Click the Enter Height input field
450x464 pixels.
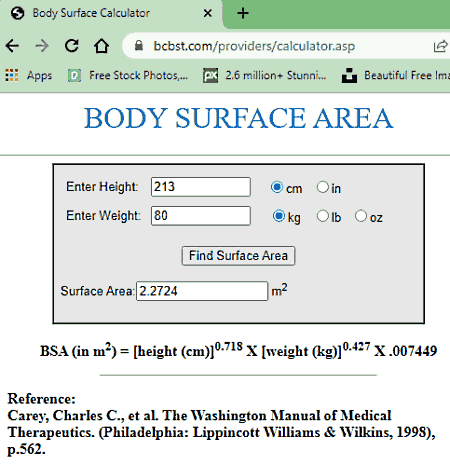pos(201,187)
